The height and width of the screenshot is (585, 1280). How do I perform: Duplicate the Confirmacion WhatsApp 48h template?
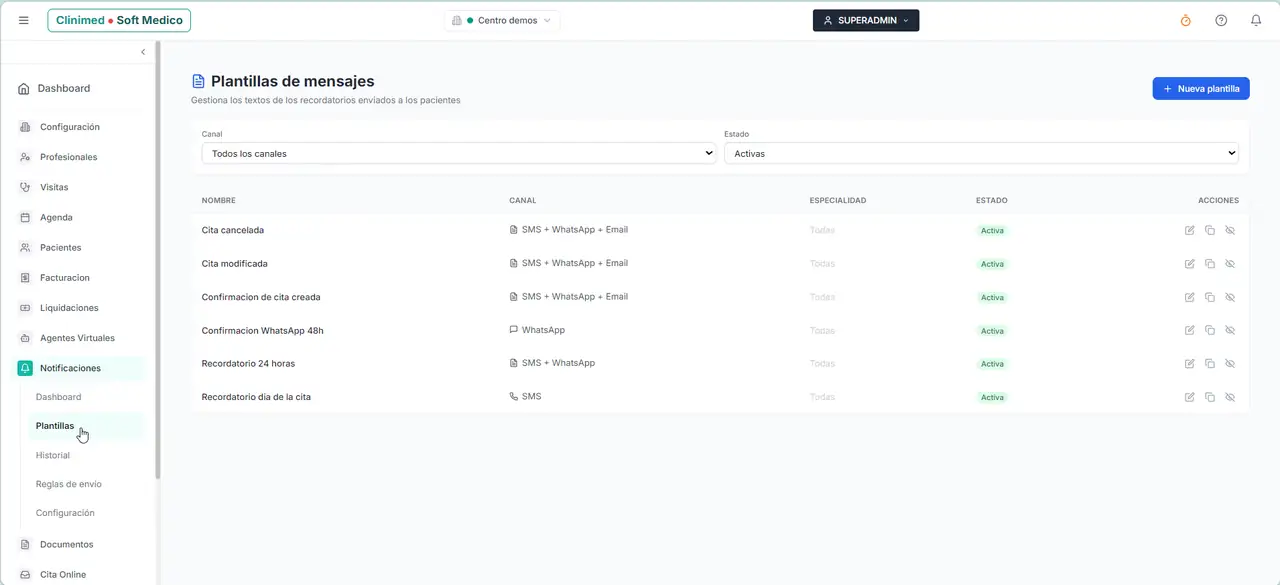click(x=1210, y=330)
